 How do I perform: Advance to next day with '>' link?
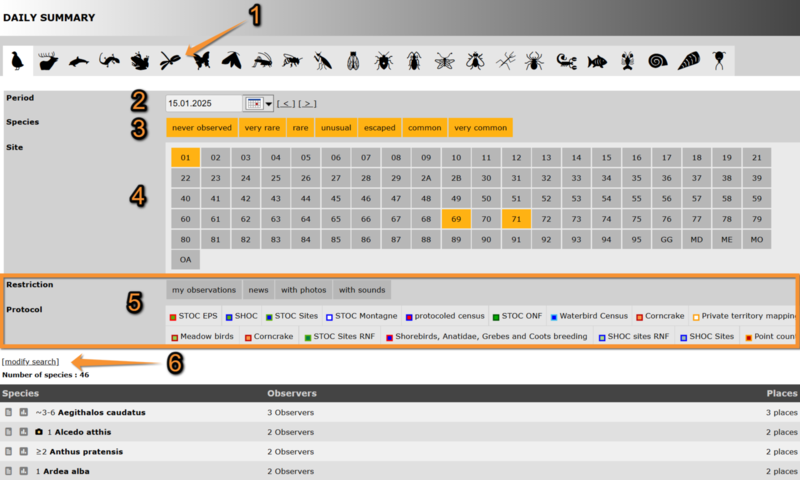307,103
